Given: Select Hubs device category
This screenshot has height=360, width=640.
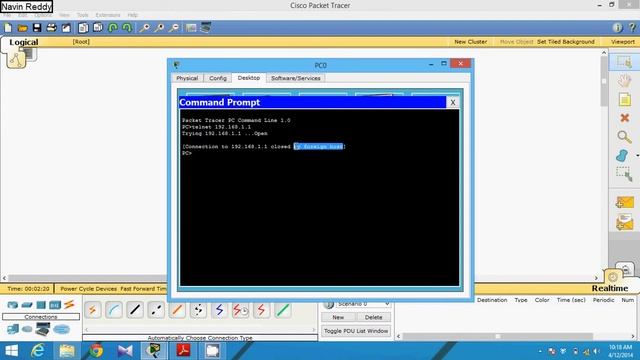Looking at the screenshot, I should (x=41, y=305).
